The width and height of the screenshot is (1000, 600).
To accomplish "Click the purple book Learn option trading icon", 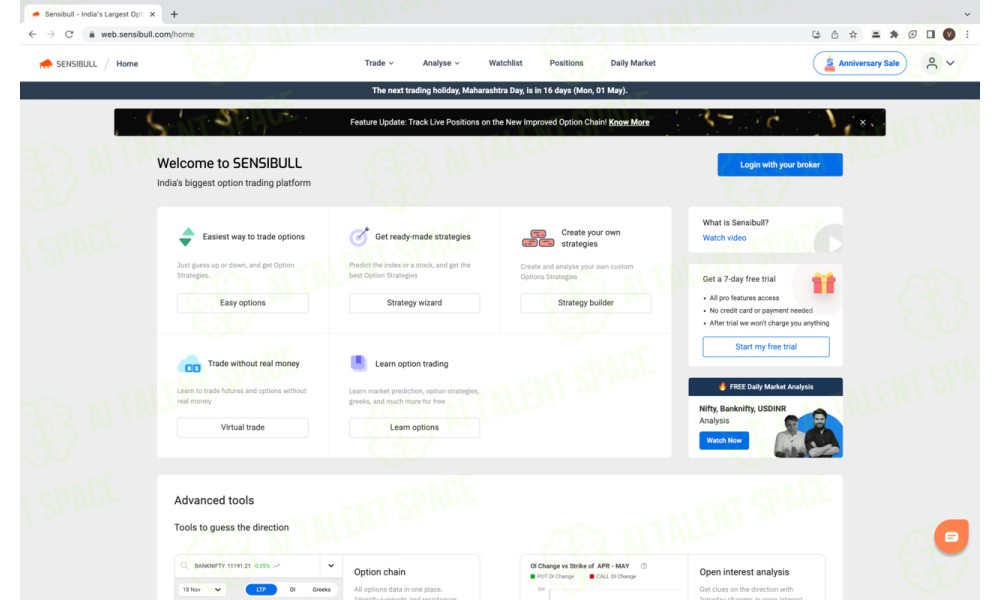I will coord(358,363).
